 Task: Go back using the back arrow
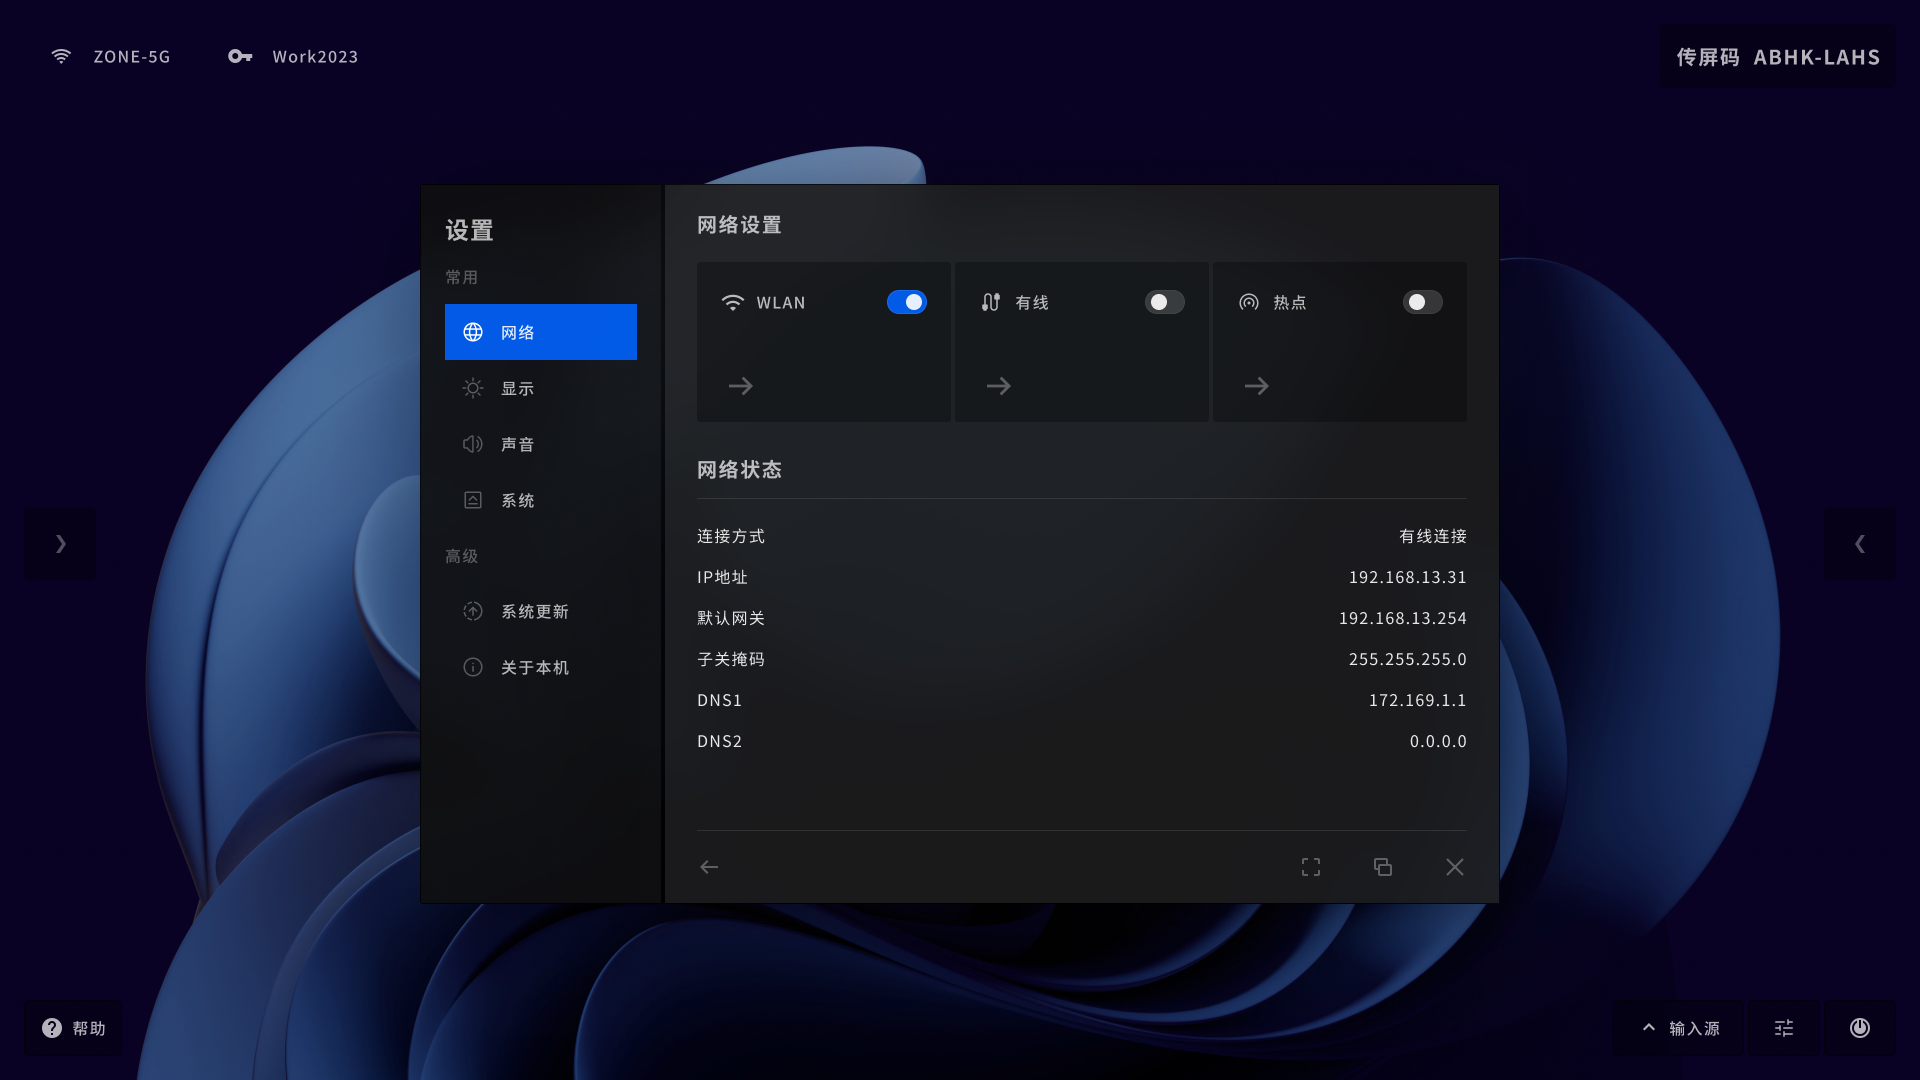(709, 867)
